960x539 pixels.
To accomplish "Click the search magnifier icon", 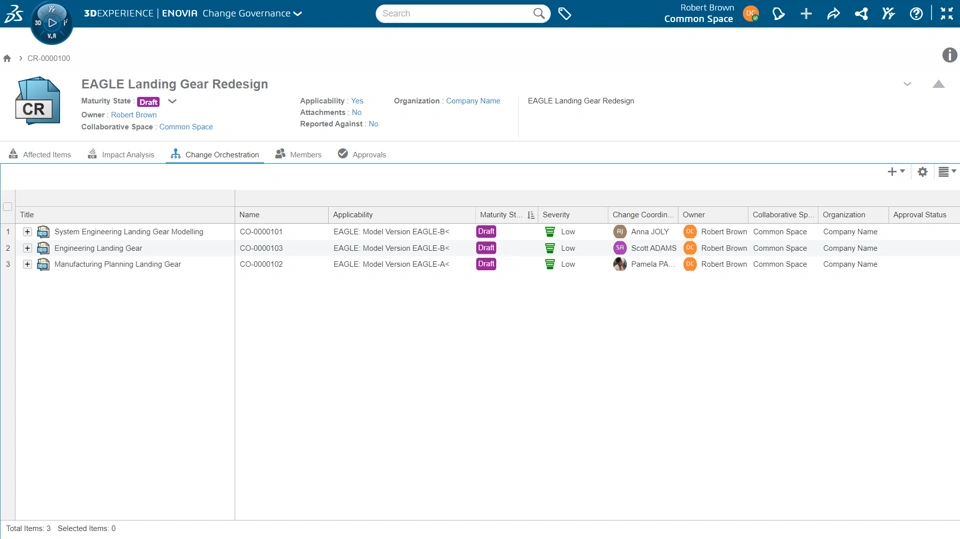I will (539, 13).
